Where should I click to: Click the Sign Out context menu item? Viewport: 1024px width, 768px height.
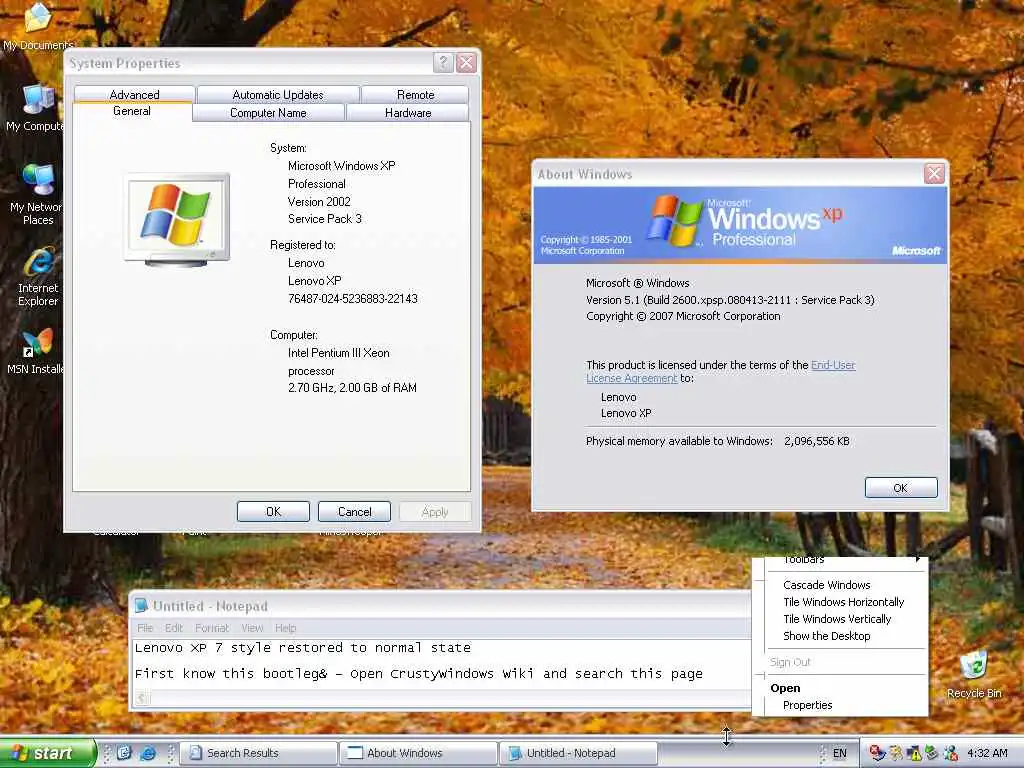790,662
